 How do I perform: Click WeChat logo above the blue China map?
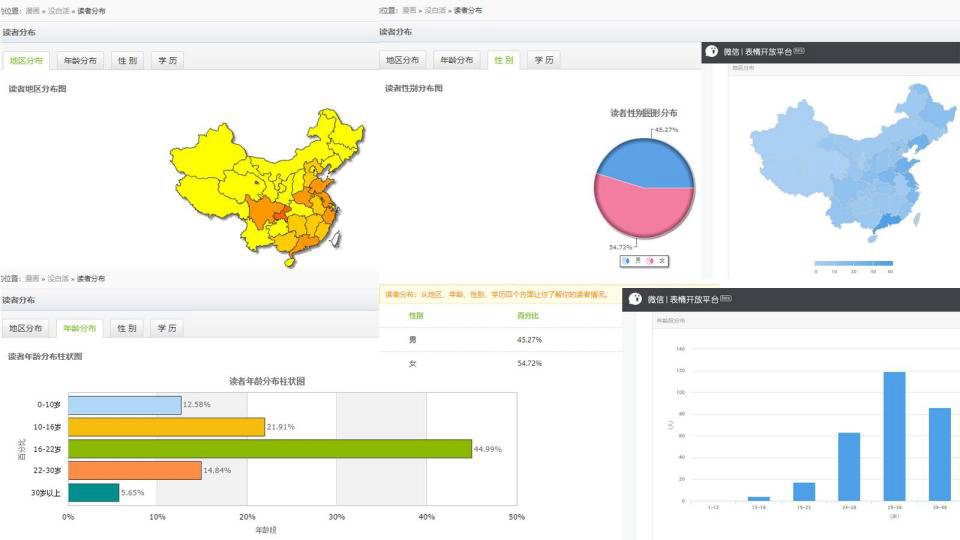712,51
